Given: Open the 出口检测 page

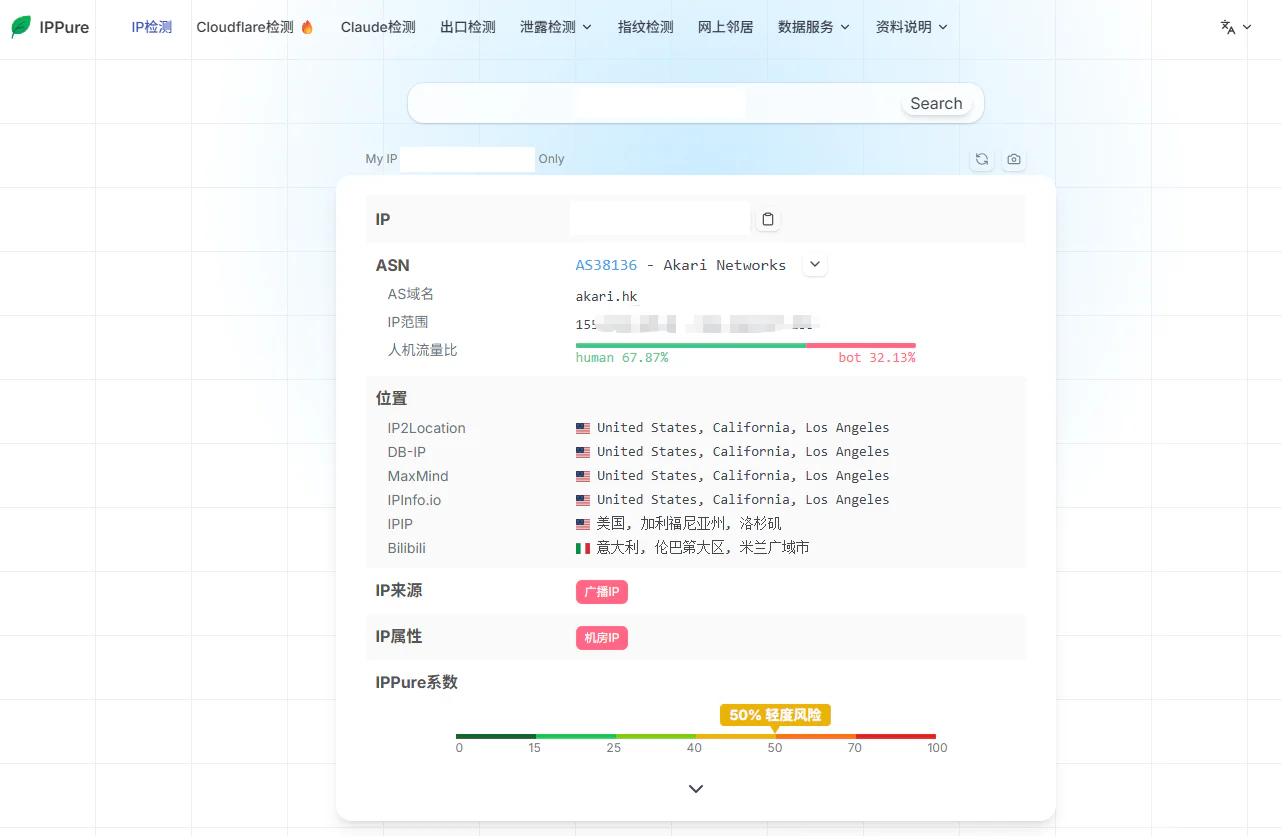Looking at the screenshot, I should click(x=468, y=27).
